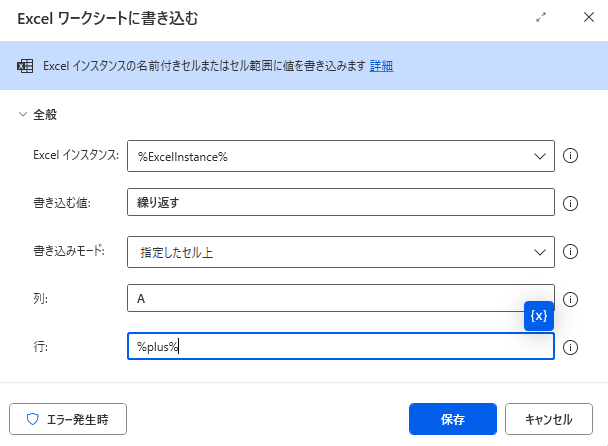Show info for the Excel インスタンス field

coord(570,156)
